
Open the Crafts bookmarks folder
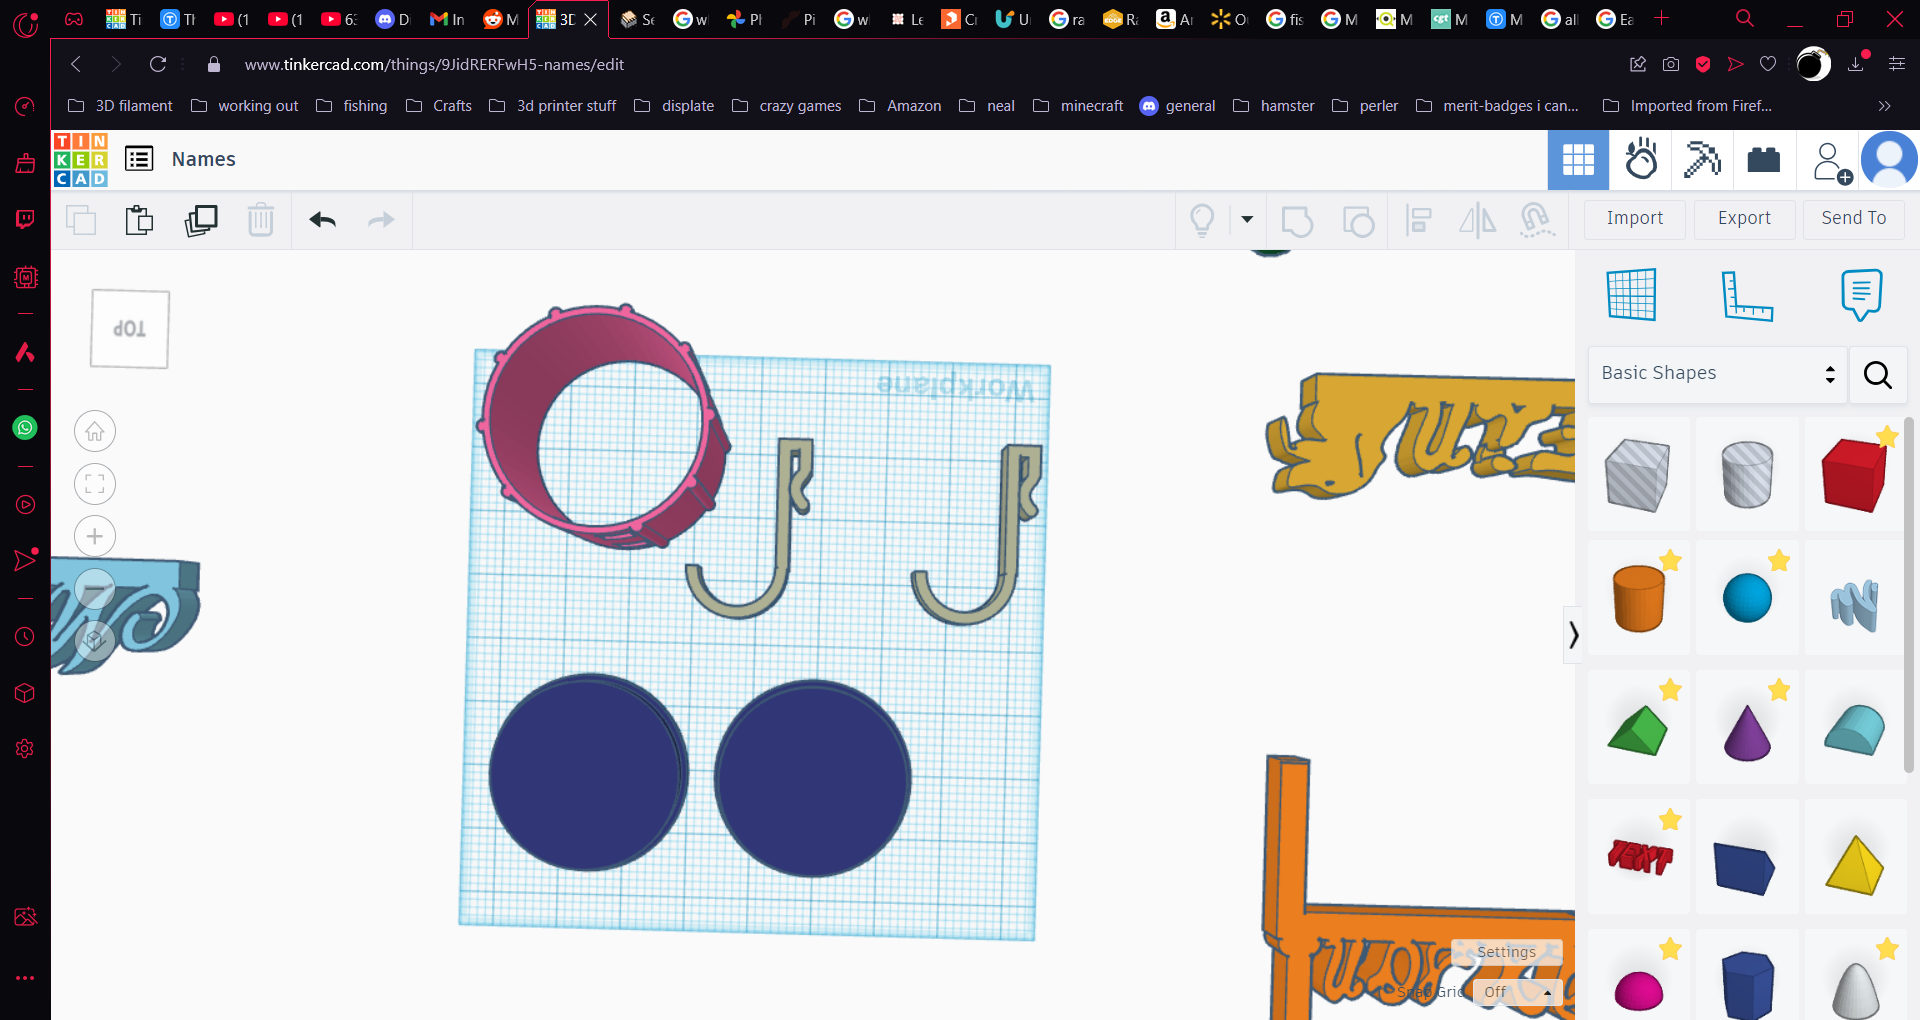click(439, 106)
